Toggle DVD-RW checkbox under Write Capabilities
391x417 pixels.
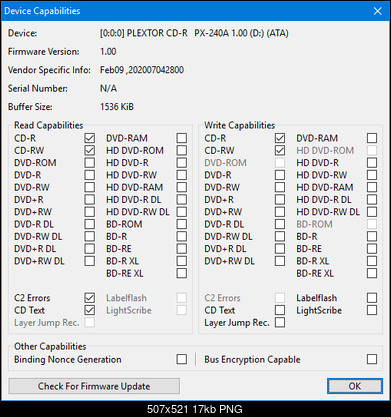280,187
